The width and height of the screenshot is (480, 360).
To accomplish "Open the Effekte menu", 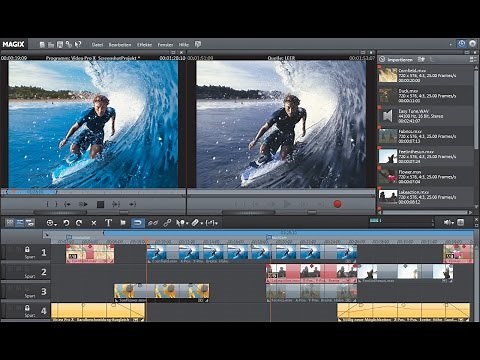I will [x=145, y=45].
